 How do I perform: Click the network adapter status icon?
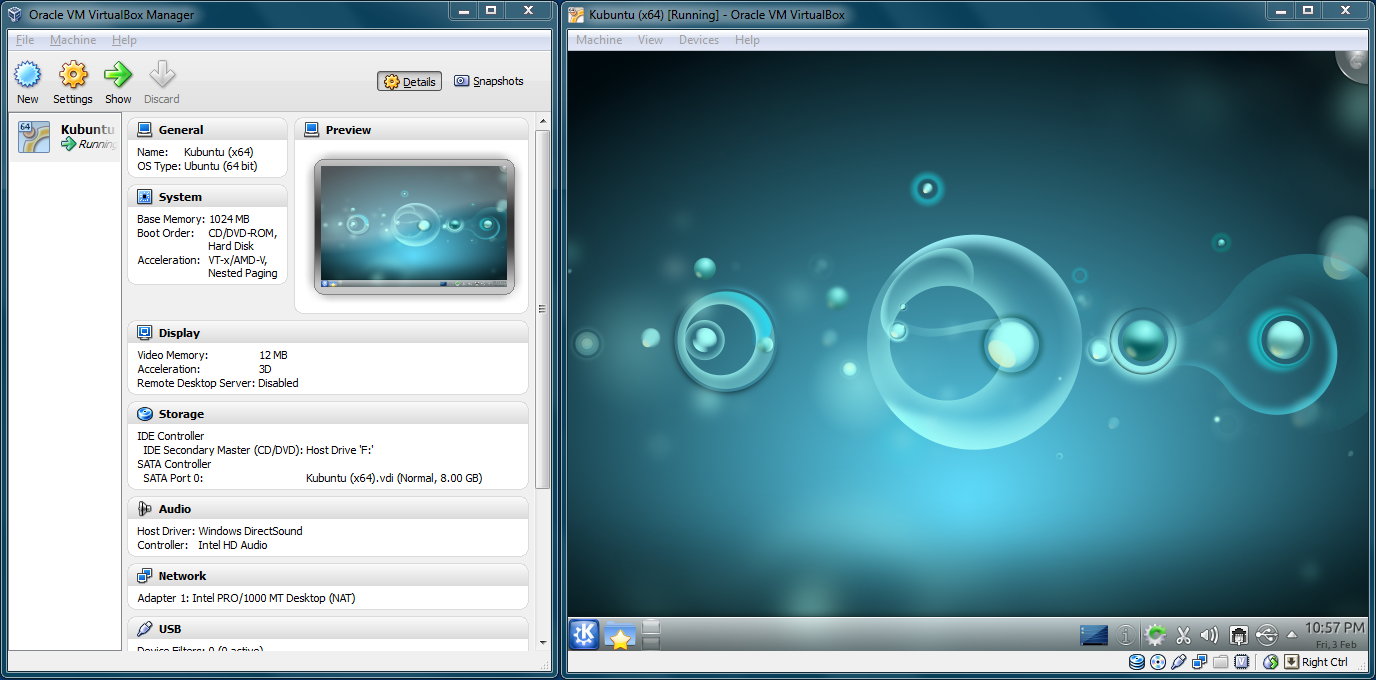click(x=1201, y=661)
